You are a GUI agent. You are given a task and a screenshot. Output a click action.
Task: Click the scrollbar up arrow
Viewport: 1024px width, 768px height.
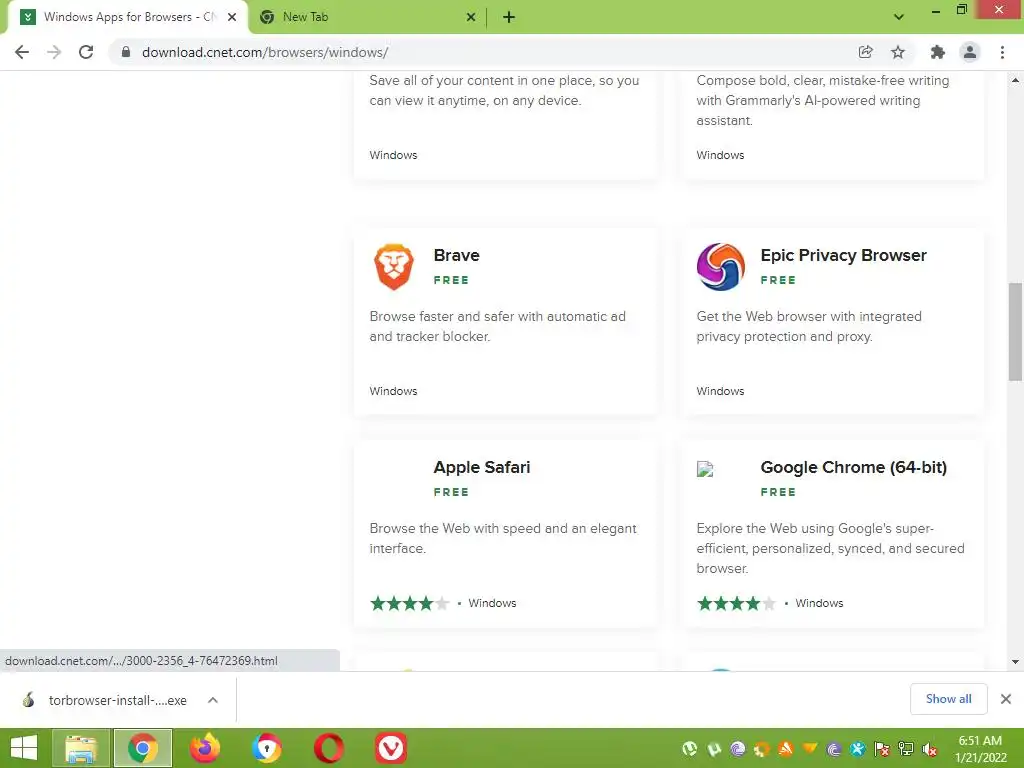pyautogui.click(x=1015, y=80)
